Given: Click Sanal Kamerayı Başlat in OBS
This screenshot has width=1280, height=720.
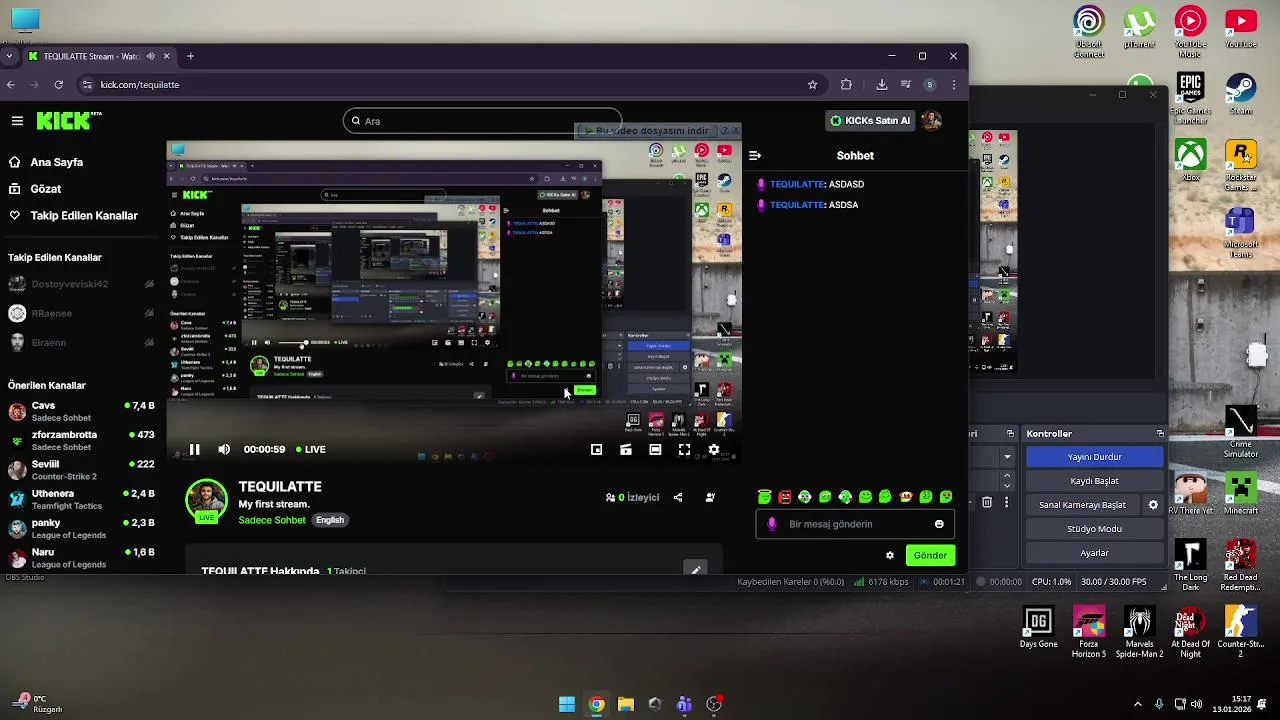Looking at the screenshot, I should (x=1082, y=505).
